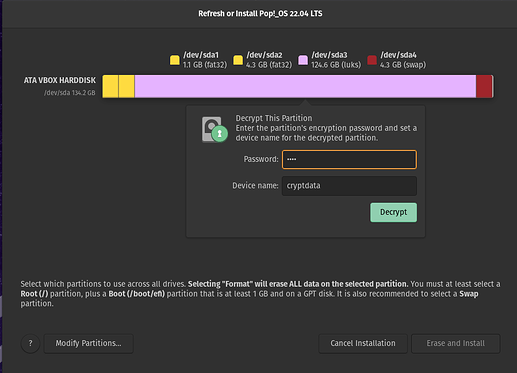Click the /dev/sda2 partition label

[264, 55]
